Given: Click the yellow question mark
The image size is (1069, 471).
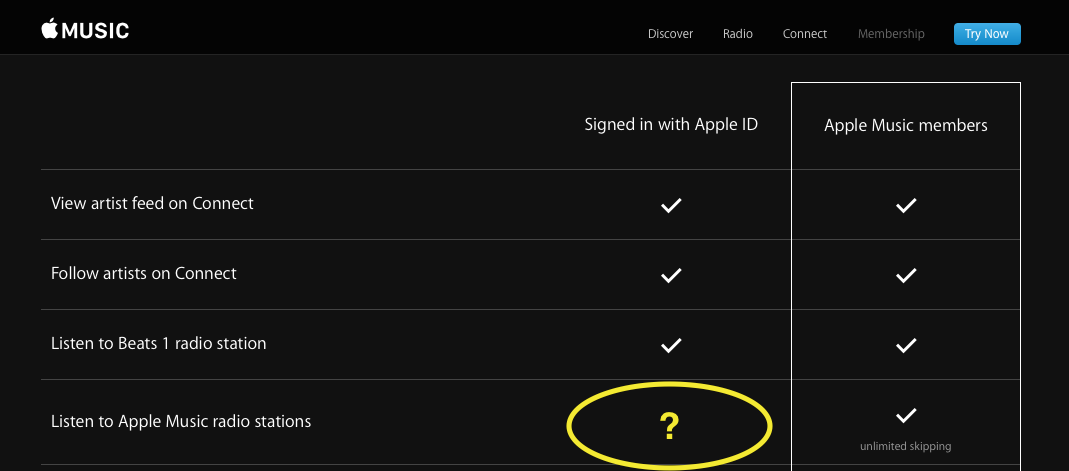Looking at the screenshot, I should [x=669, y=427].
